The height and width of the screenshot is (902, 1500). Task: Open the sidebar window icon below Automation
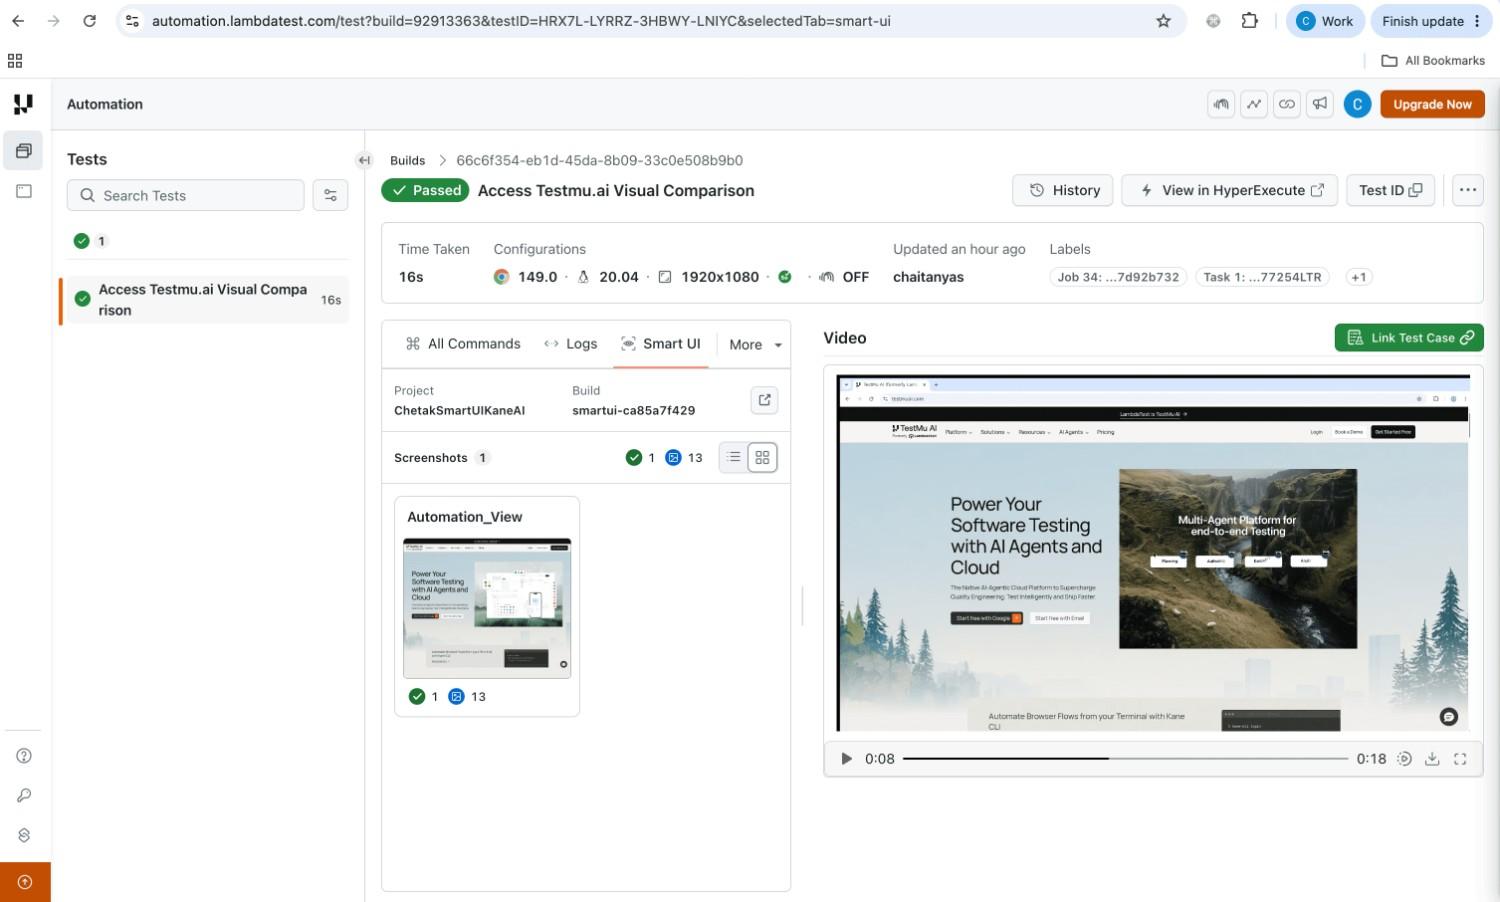coord(24,191)
